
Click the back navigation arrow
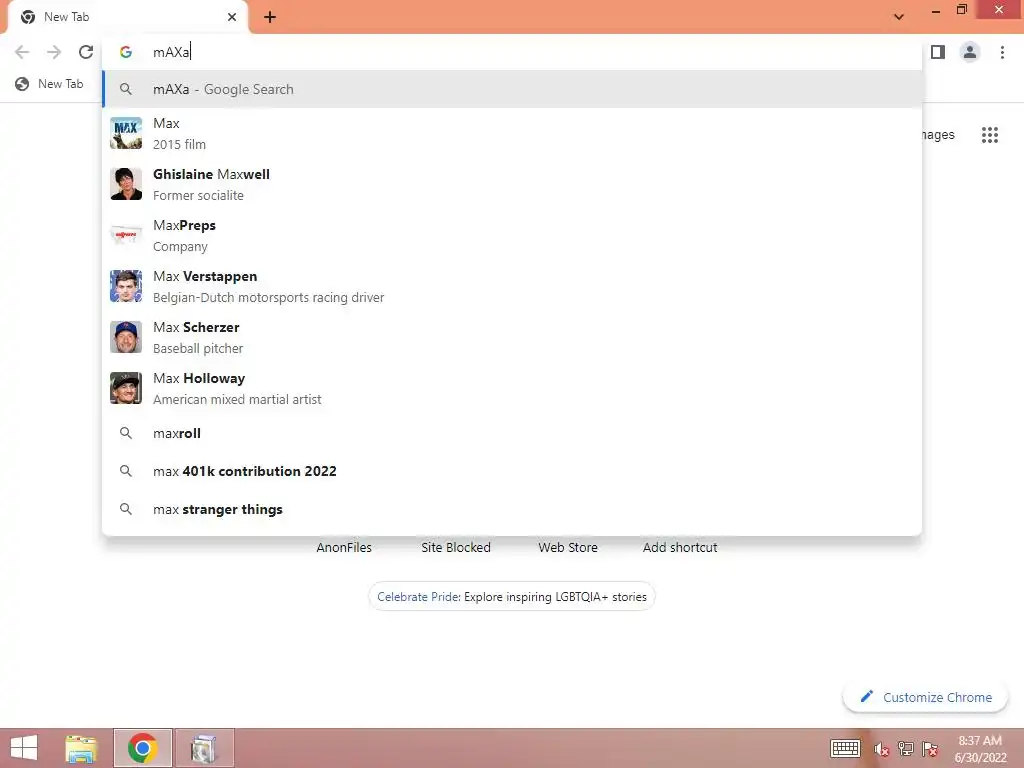[x=22, y=52]
